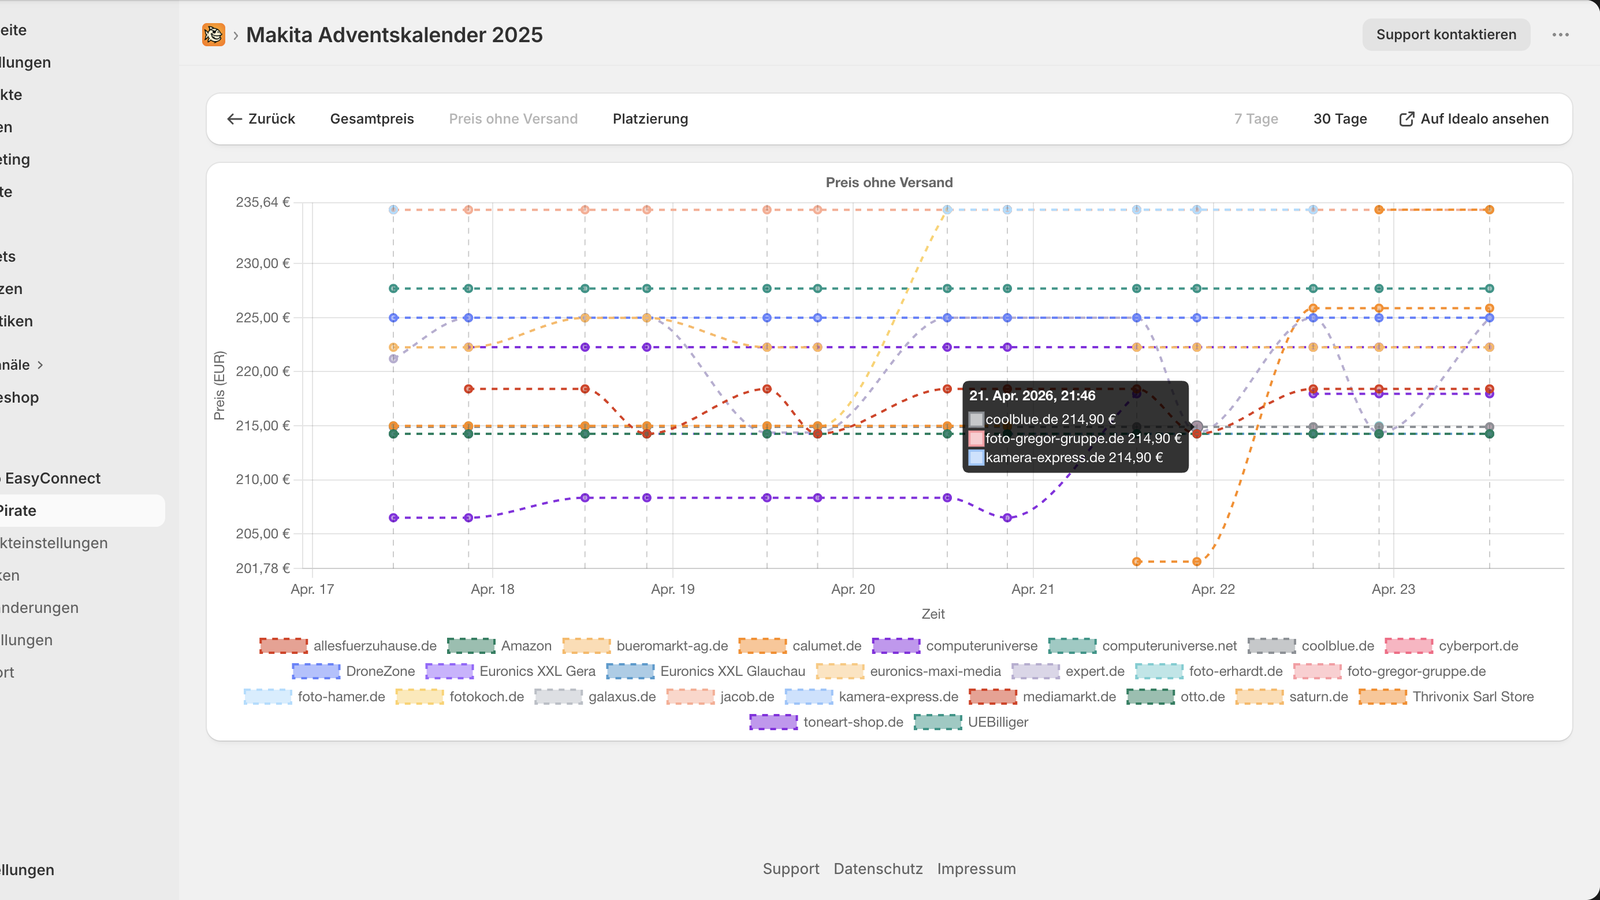
Task: Toggle the expert.de legend entry
Action: click(x=1068, y=671)
